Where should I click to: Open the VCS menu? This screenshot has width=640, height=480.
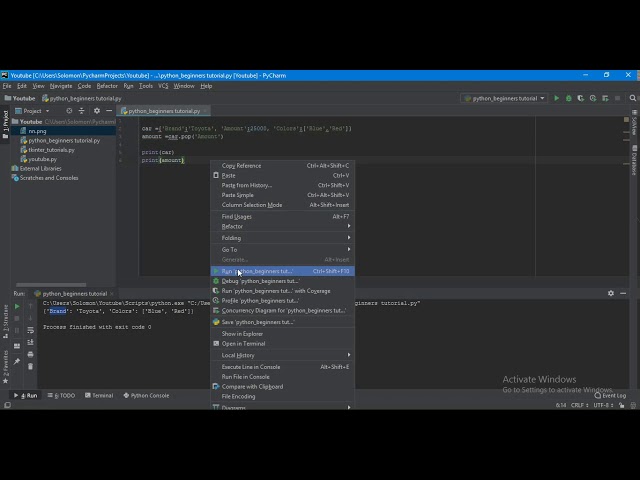163,86
